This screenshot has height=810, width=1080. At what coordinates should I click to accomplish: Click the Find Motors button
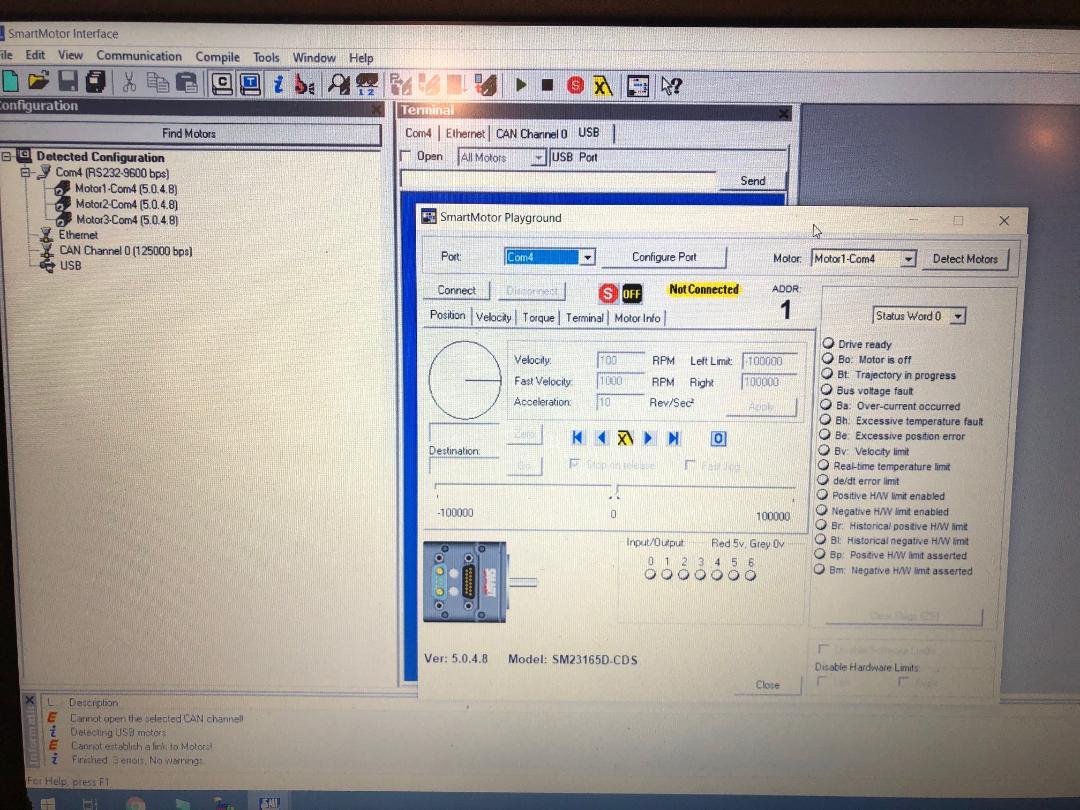point(189,133)
